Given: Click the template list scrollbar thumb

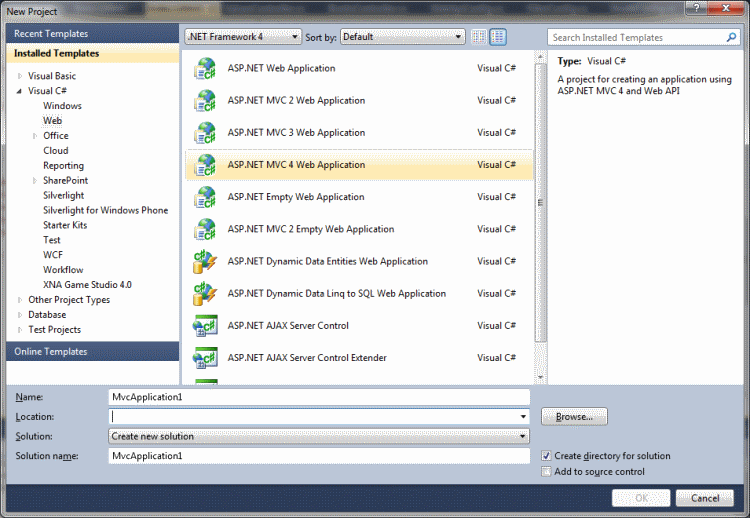Looking at the screenshot, I should tap(540, 203).
